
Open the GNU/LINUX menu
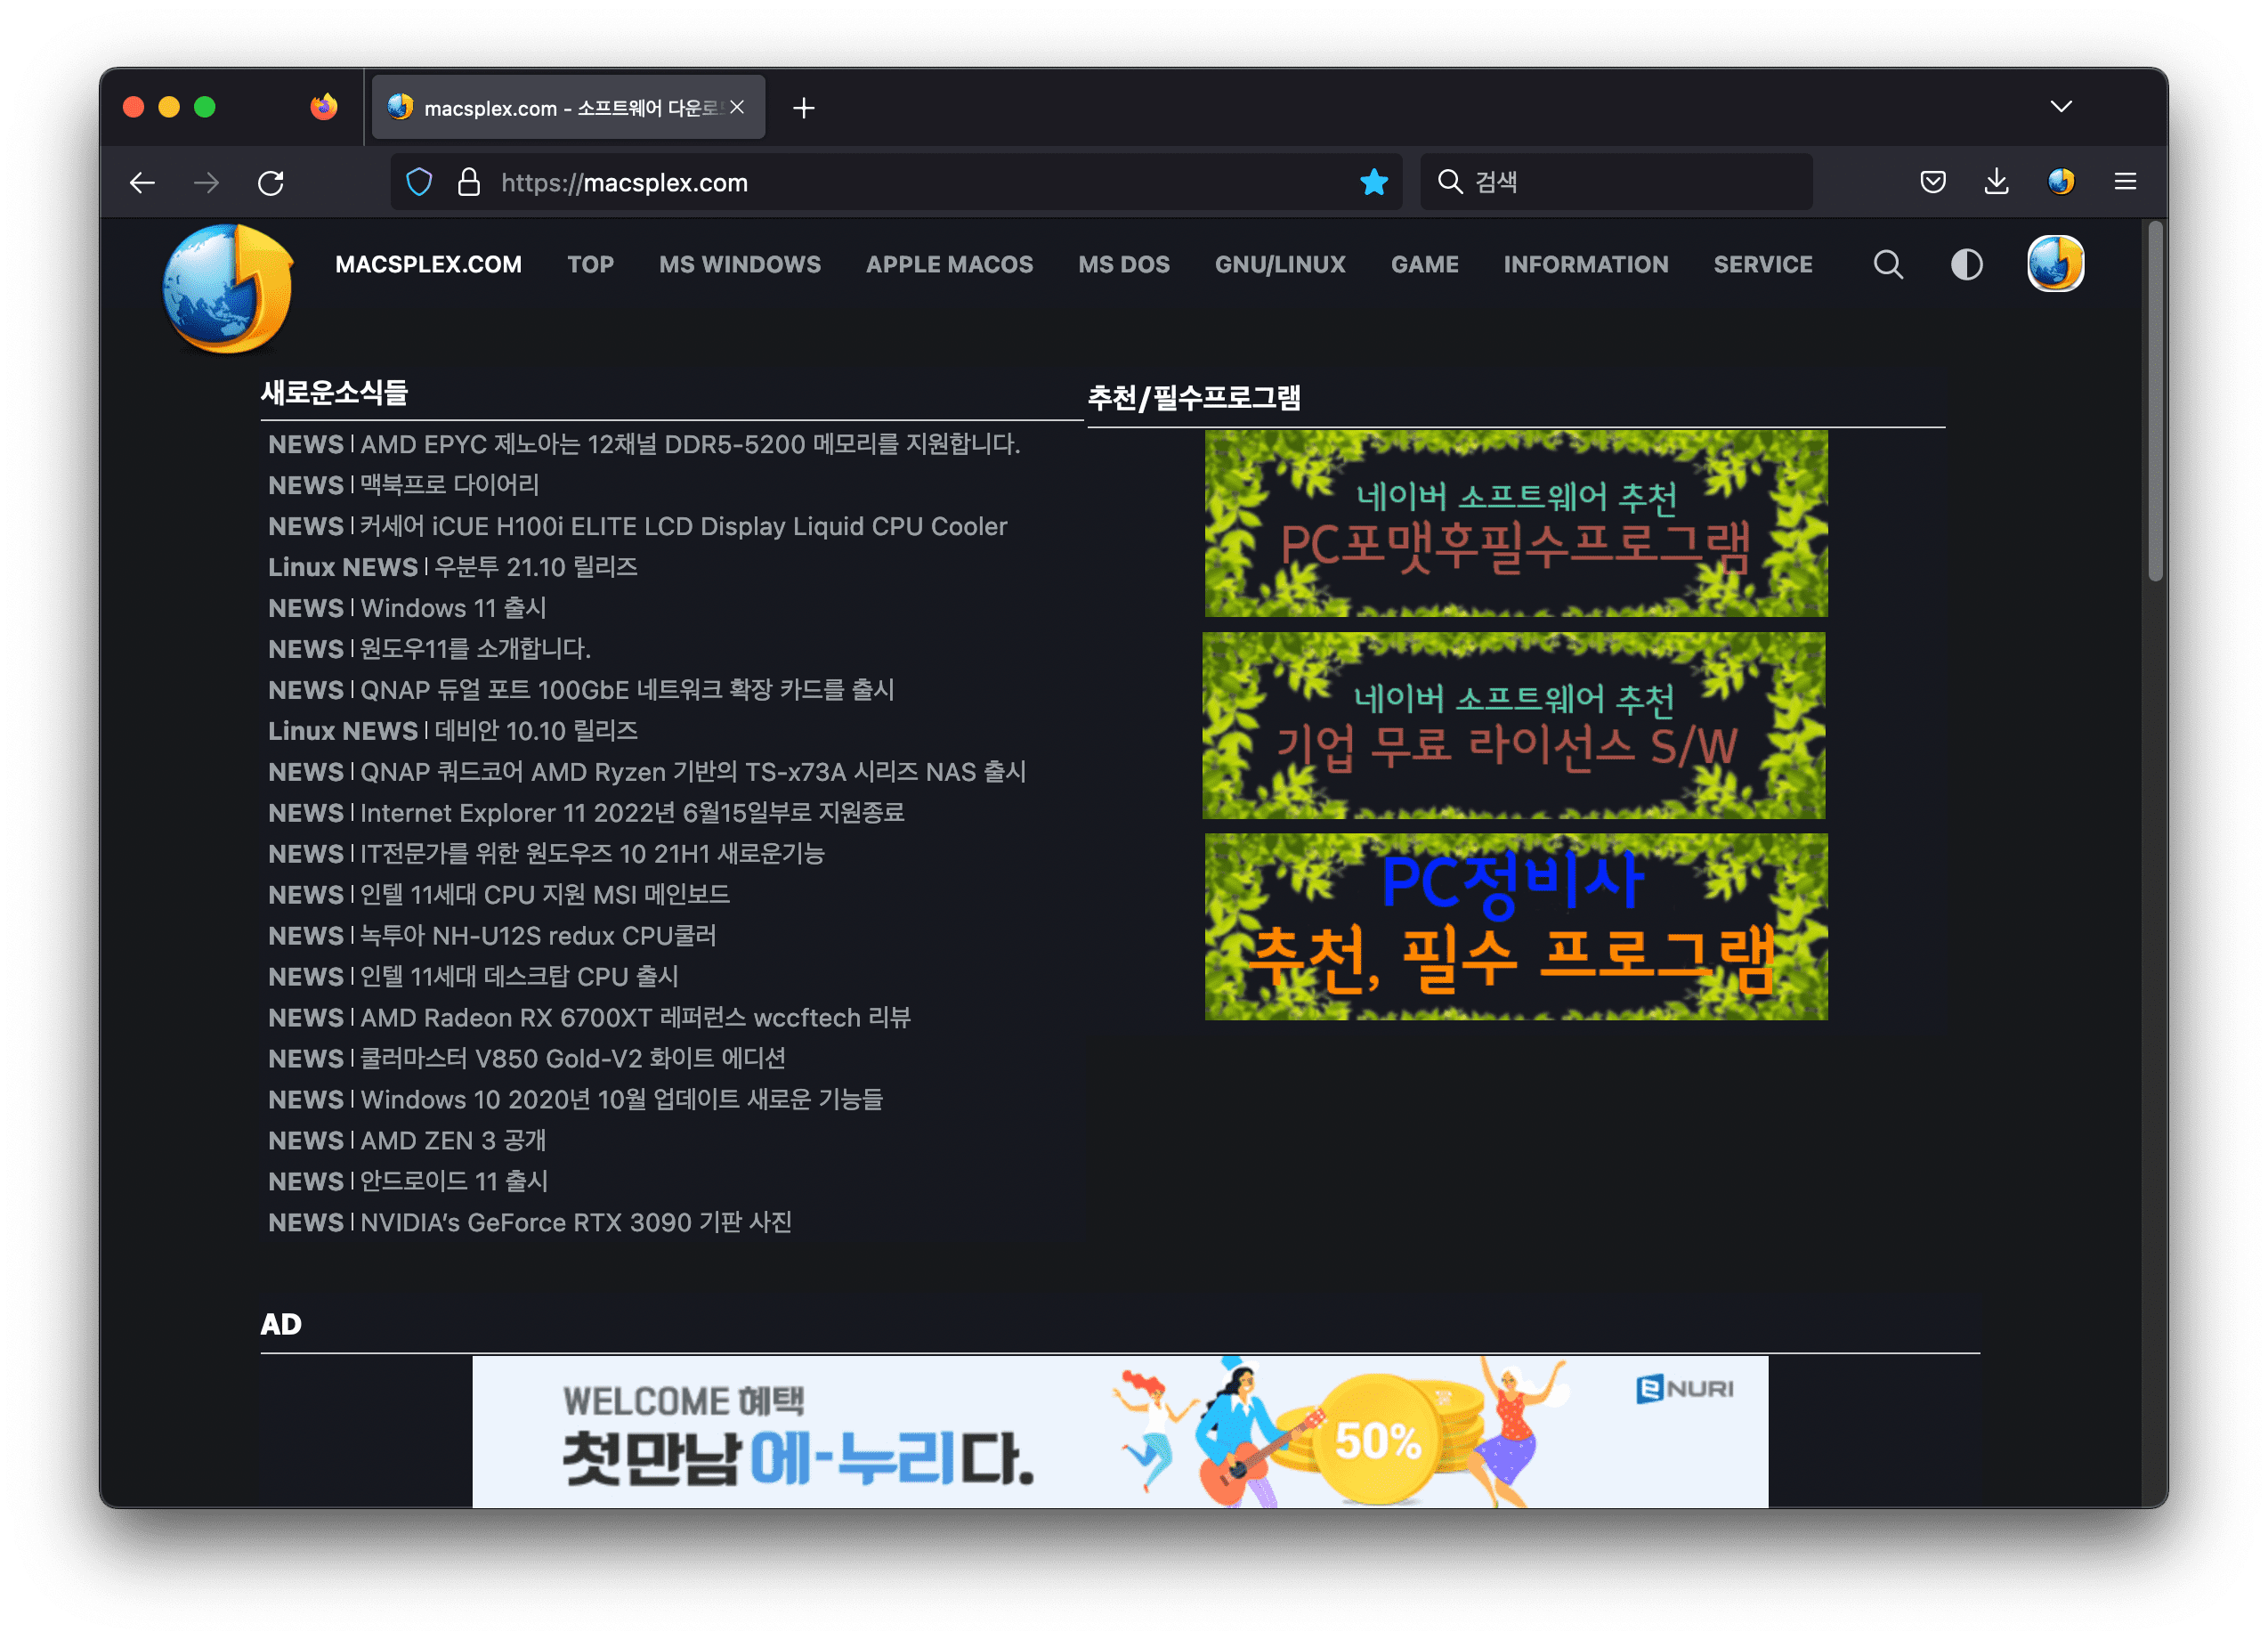pos(1280,265)
